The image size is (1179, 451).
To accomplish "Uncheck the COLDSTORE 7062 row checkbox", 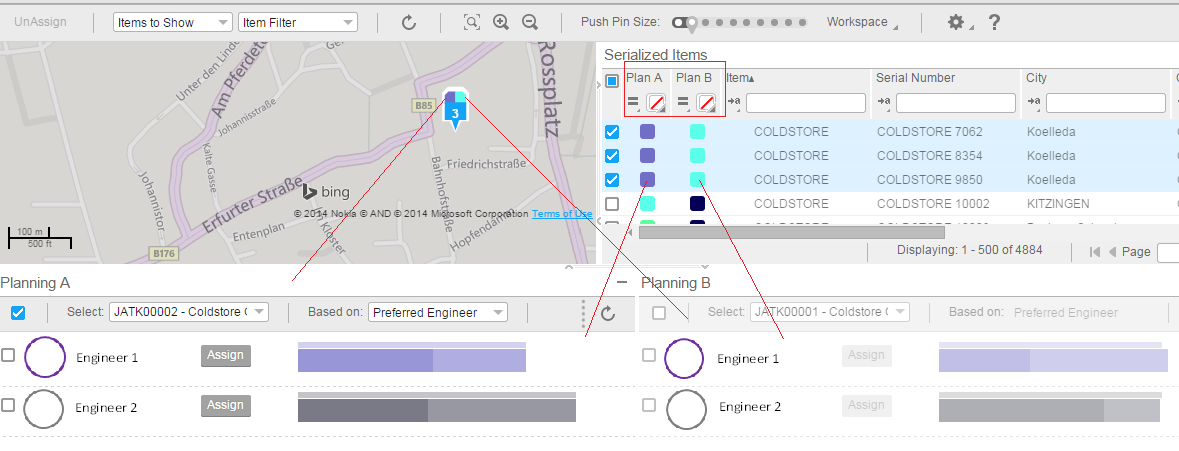I will tap(612, 132).
